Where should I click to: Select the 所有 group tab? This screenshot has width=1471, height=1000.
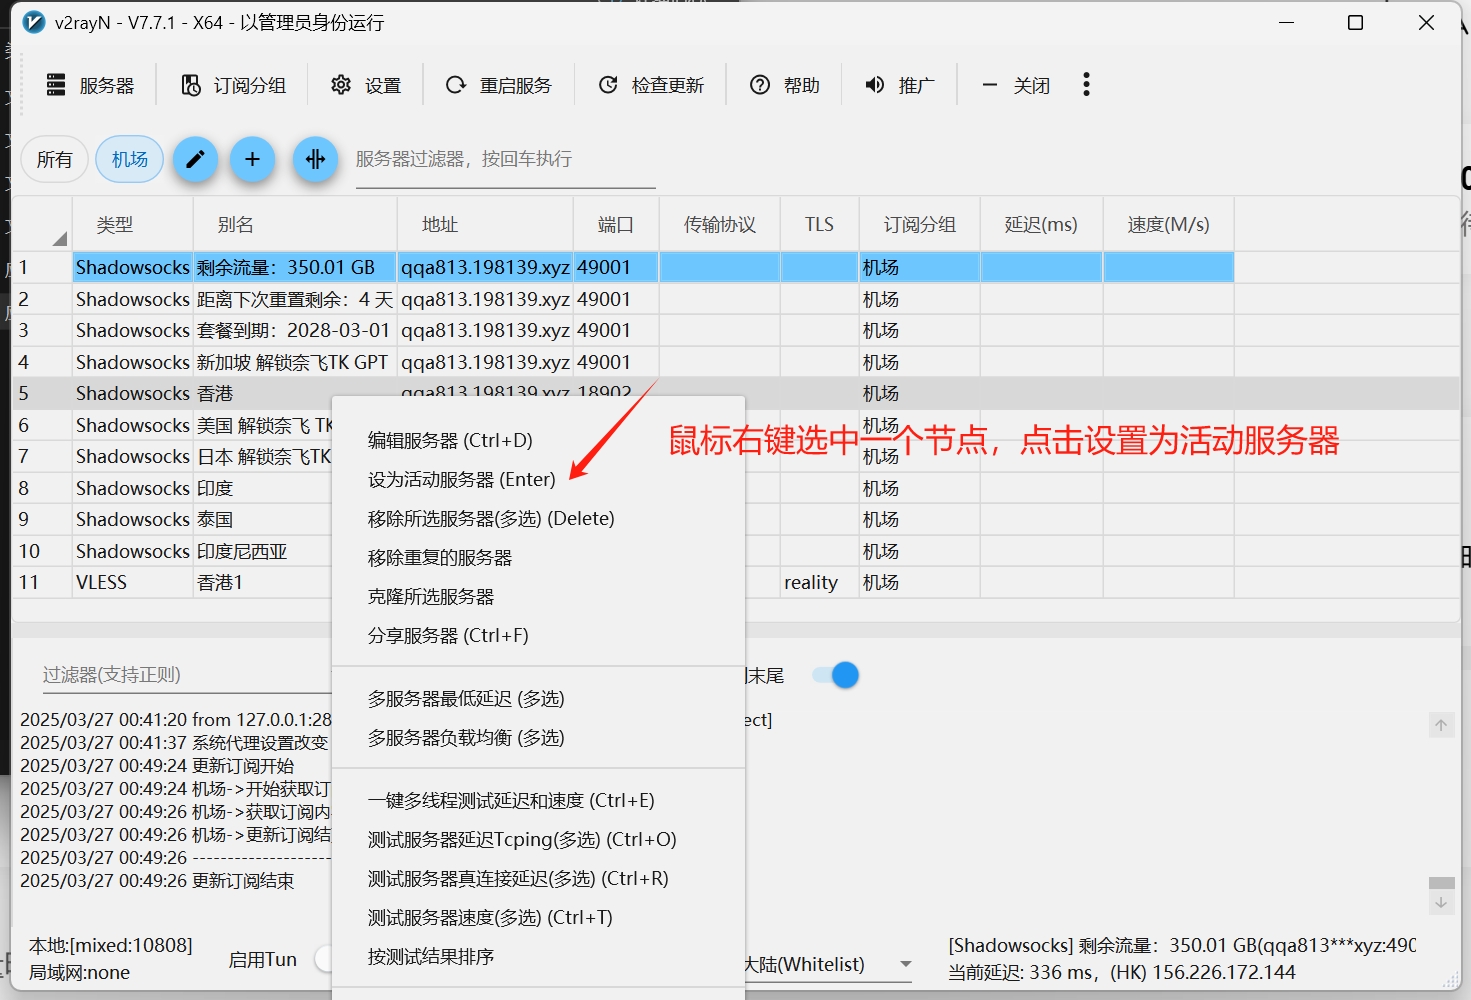(x=54, y=159)
